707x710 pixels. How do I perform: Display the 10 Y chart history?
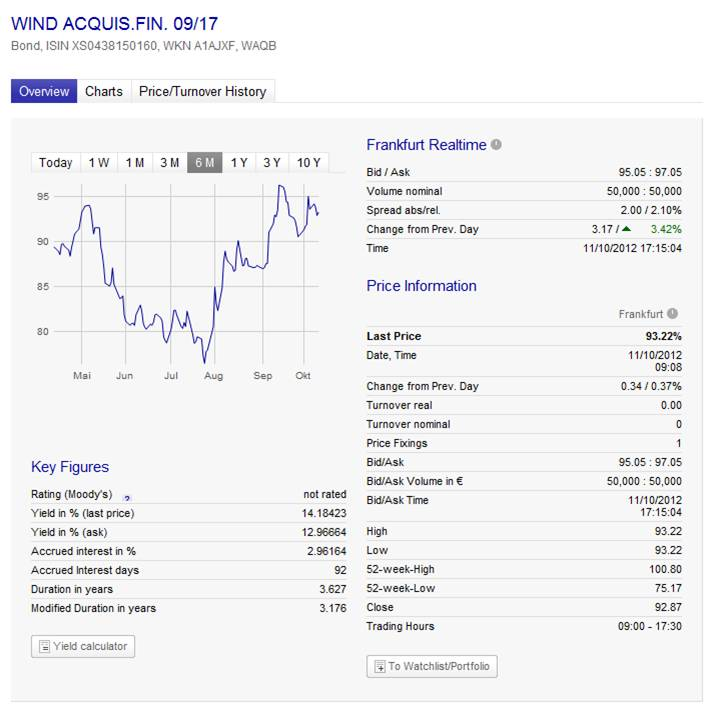point(309,163)
